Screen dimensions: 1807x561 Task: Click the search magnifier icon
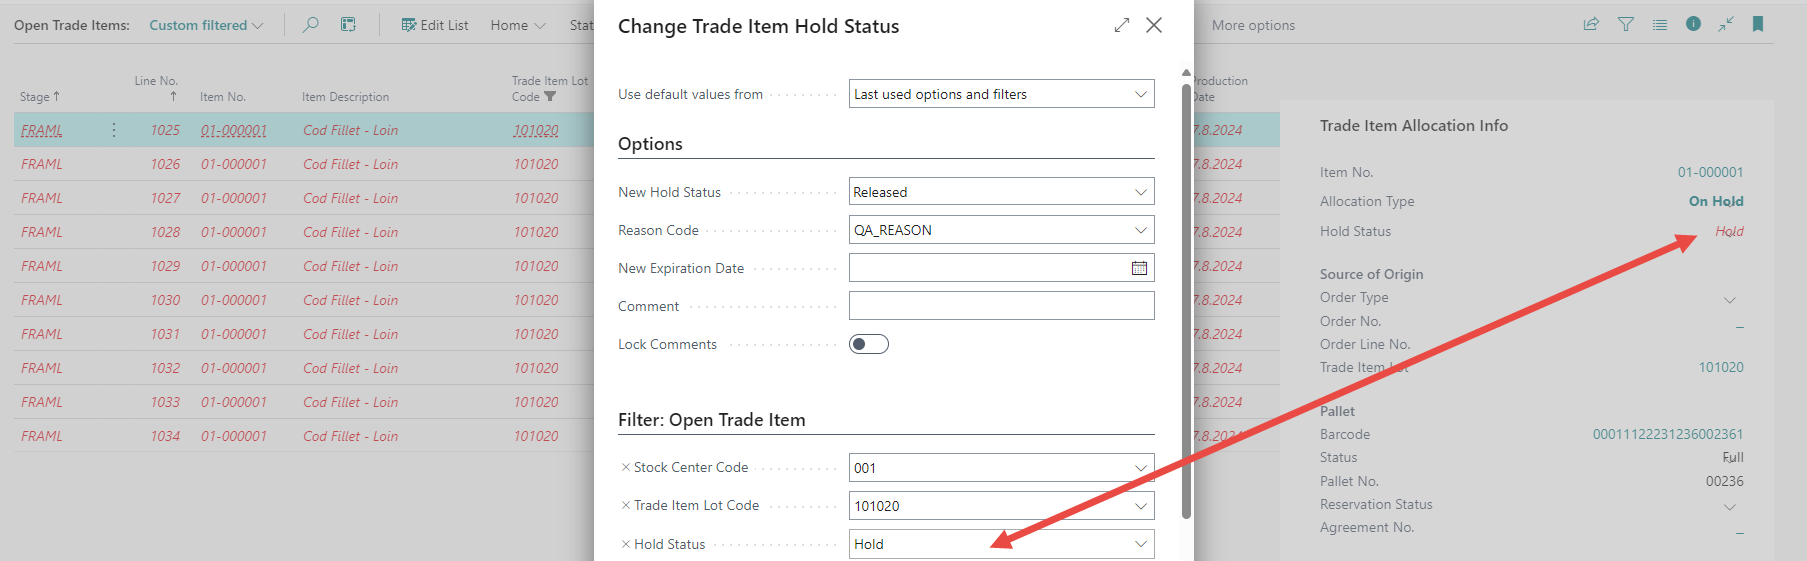pyautogui.click(x=311, y=25)
